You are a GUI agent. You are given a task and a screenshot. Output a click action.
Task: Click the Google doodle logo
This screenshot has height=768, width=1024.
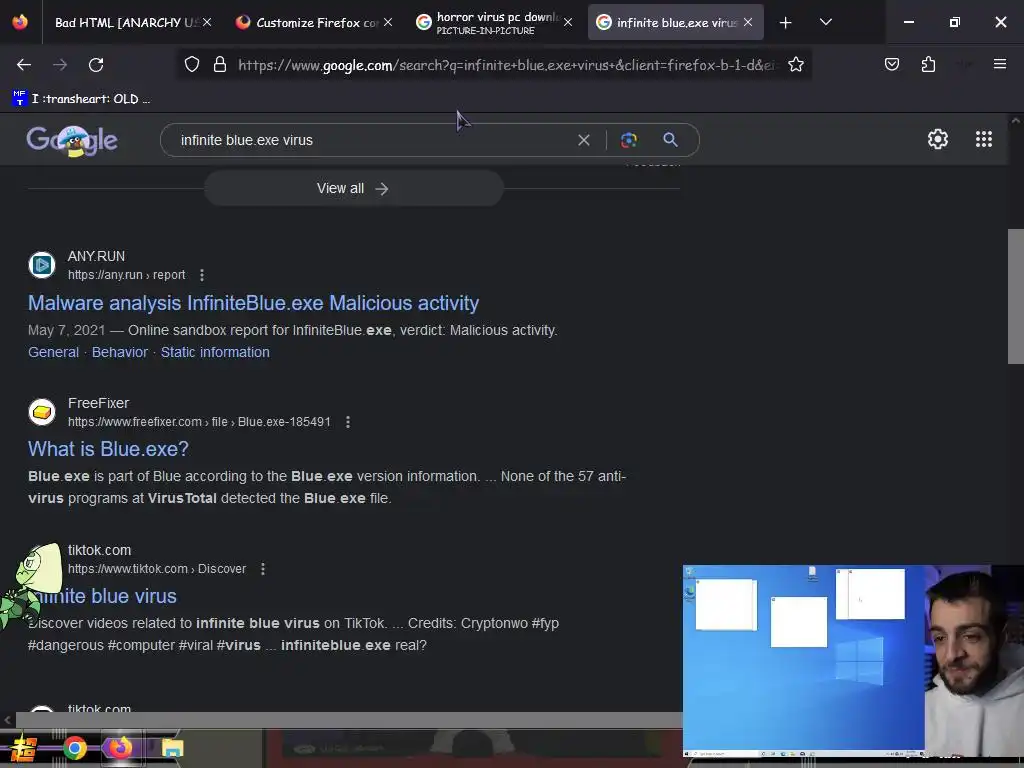[x=72, y=140]
